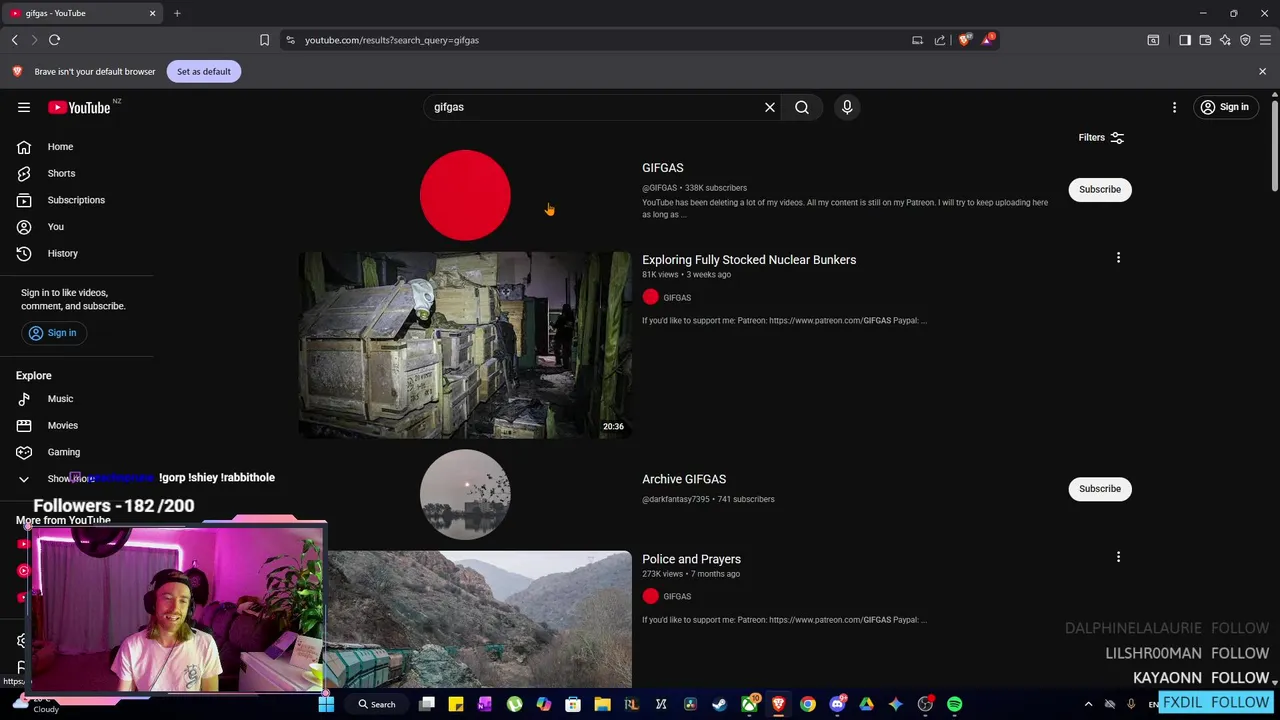Play the Police and Prayers thumbnail

click(478, 619)
